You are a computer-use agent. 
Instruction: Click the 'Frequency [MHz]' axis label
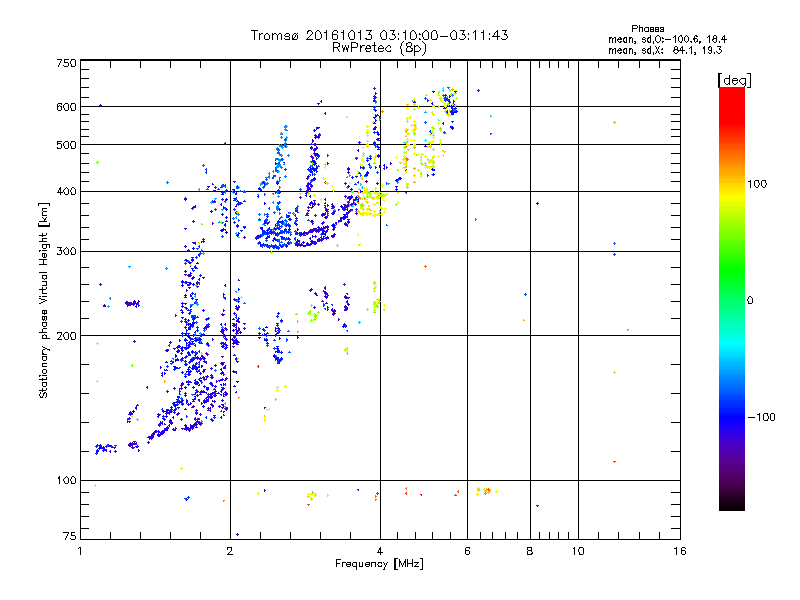pos(379,564)
